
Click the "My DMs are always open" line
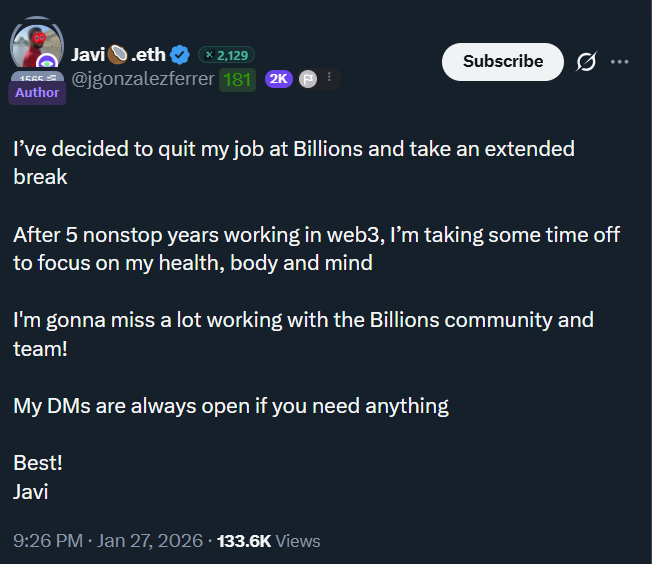[230, 406]
